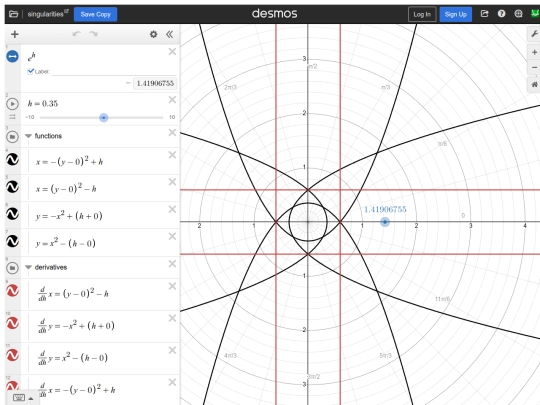Screen dimensions: 540x405
Task: Delete the h = 0.35 expression
Action: click(172, 100)
